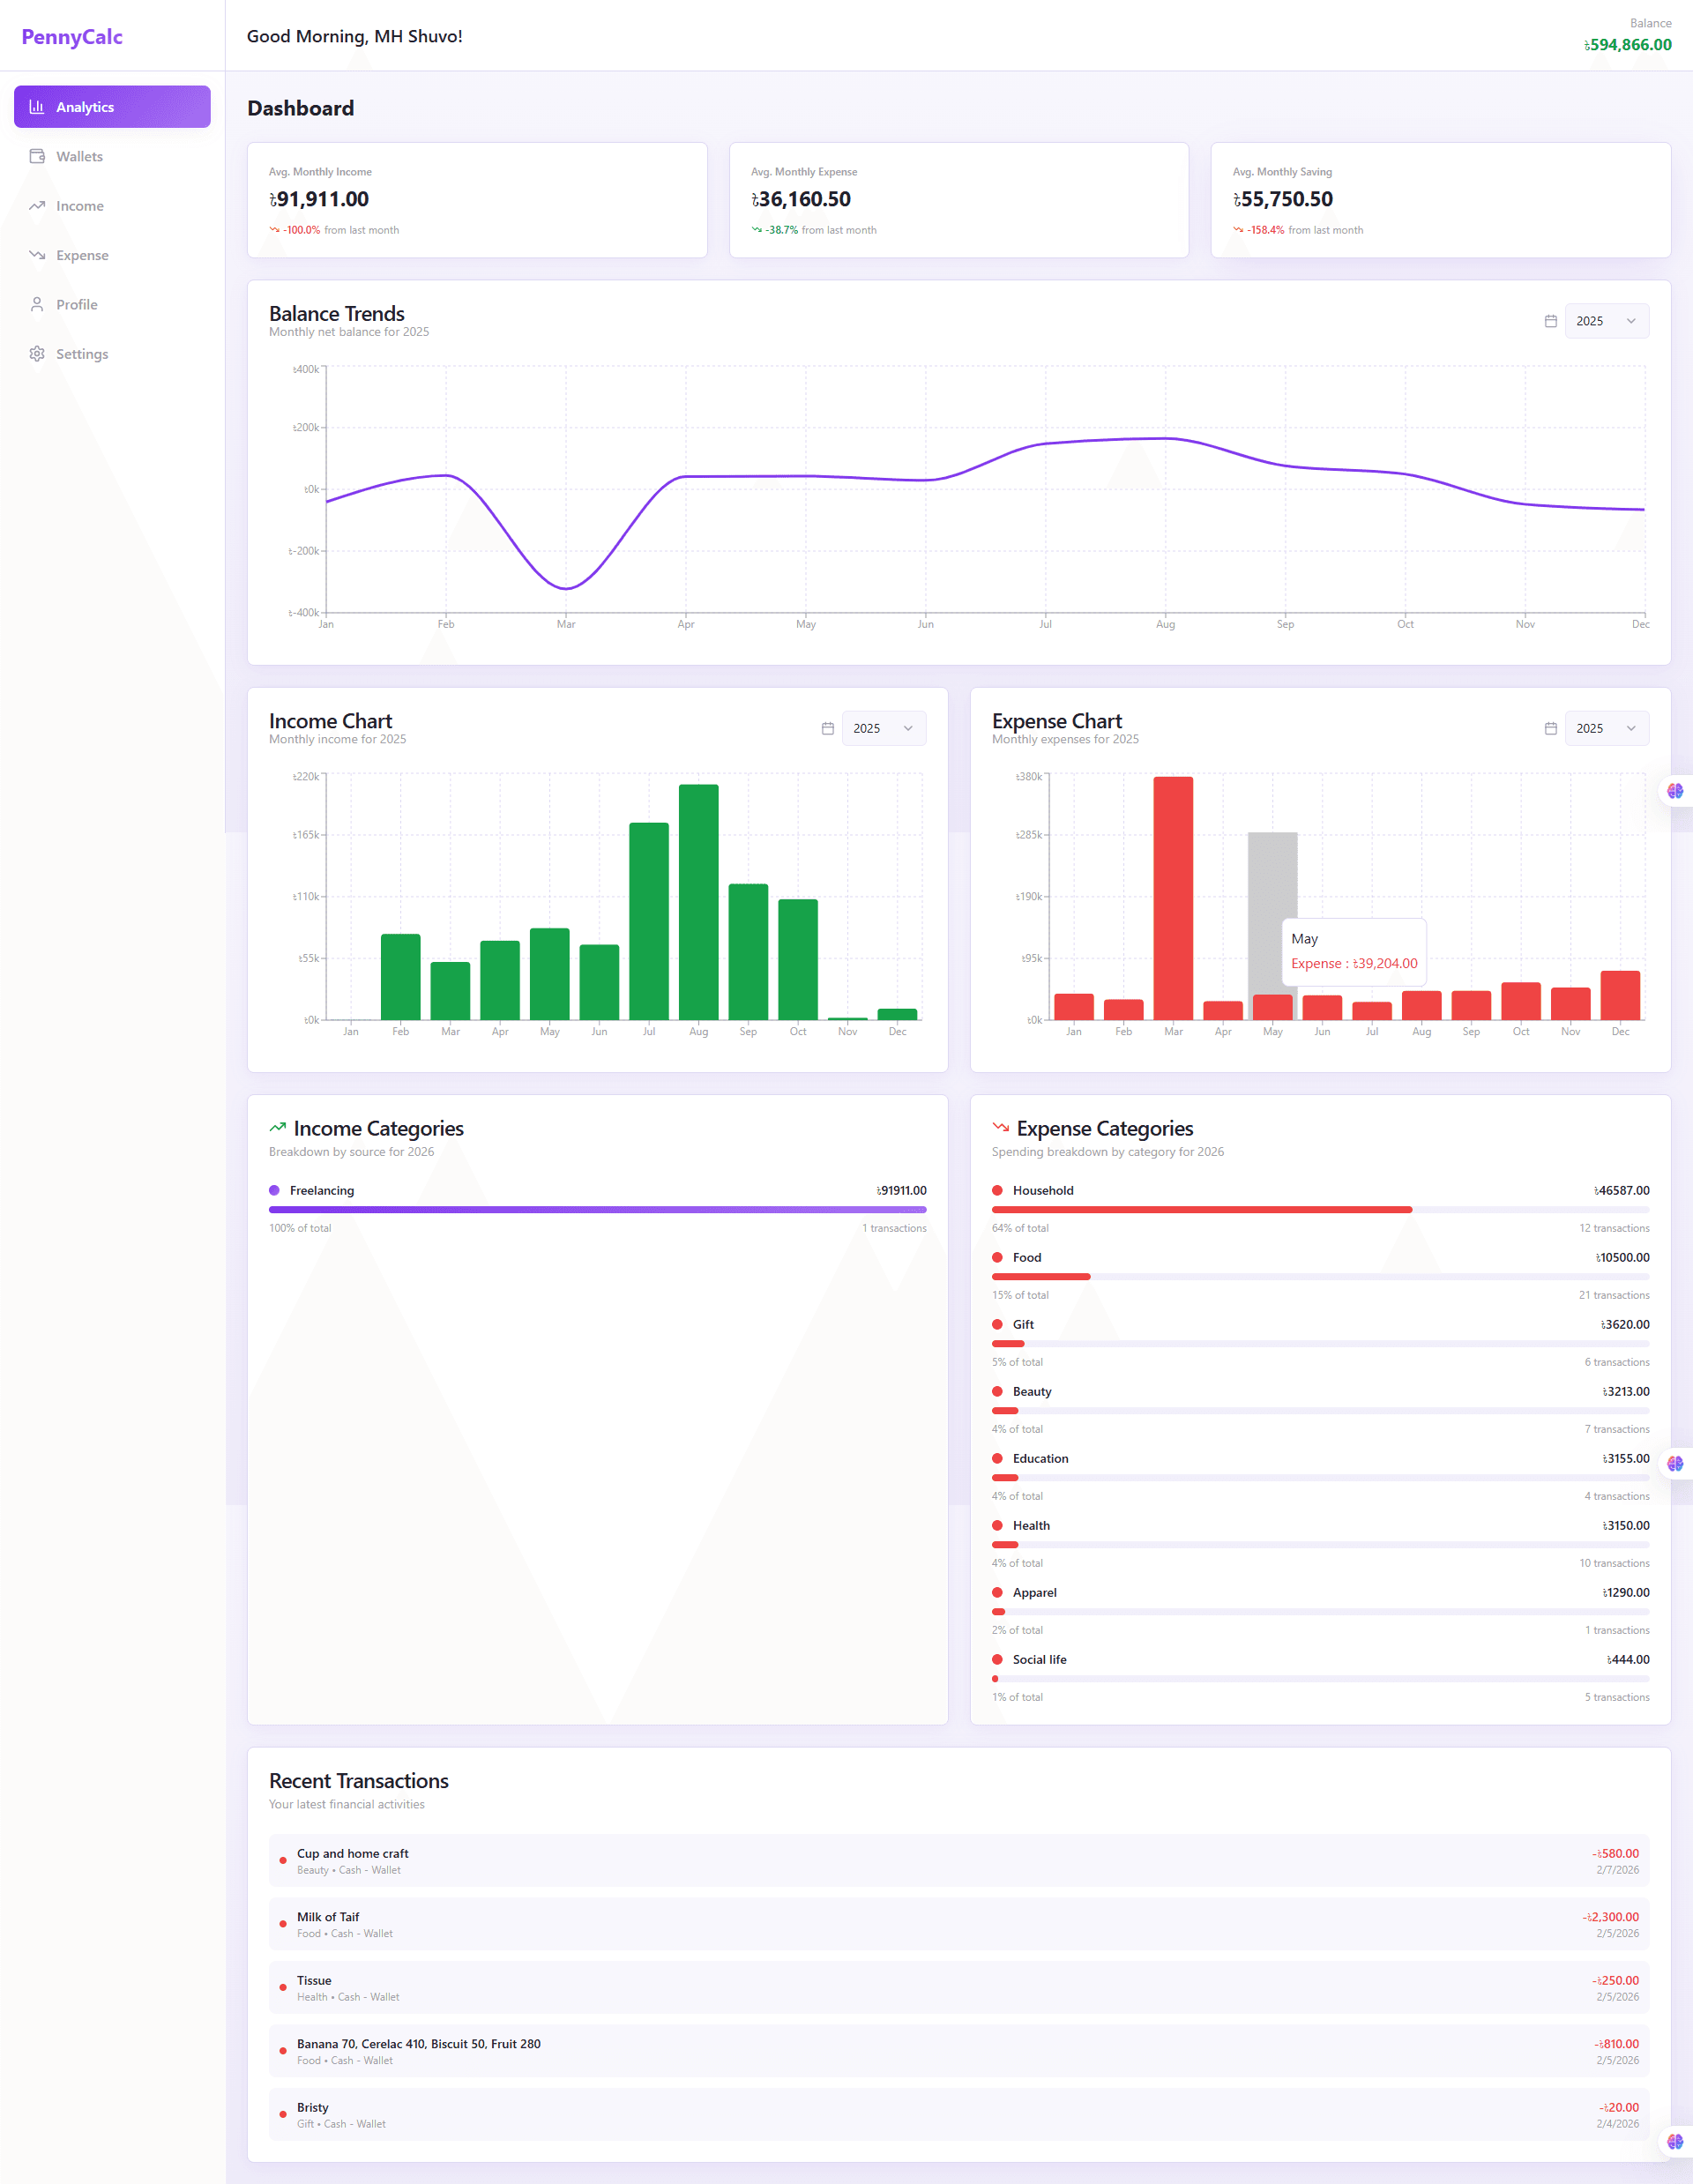
Task: Click the Wallets icon in sidebar
Action: coord(37,156)
